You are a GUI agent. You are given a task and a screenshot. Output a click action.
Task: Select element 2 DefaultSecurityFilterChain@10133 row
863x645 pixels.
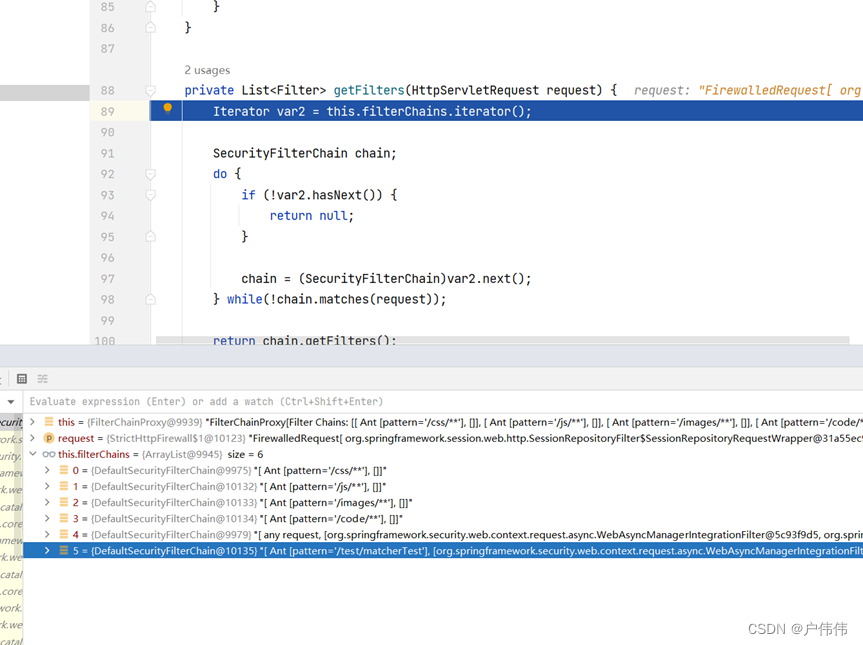point(443,502)
